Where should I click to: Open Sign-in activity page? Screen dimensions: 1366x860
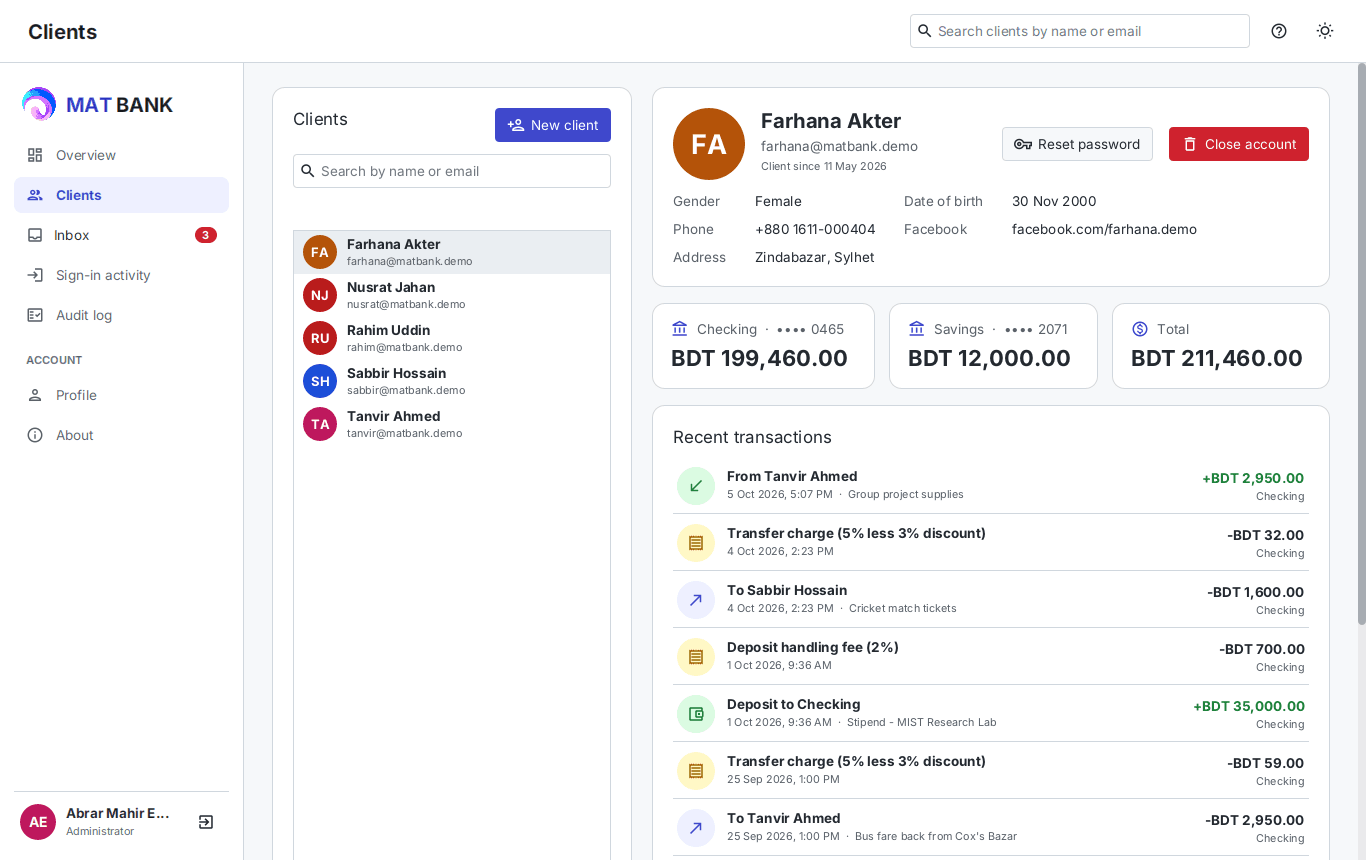click(x=121, y=275)
